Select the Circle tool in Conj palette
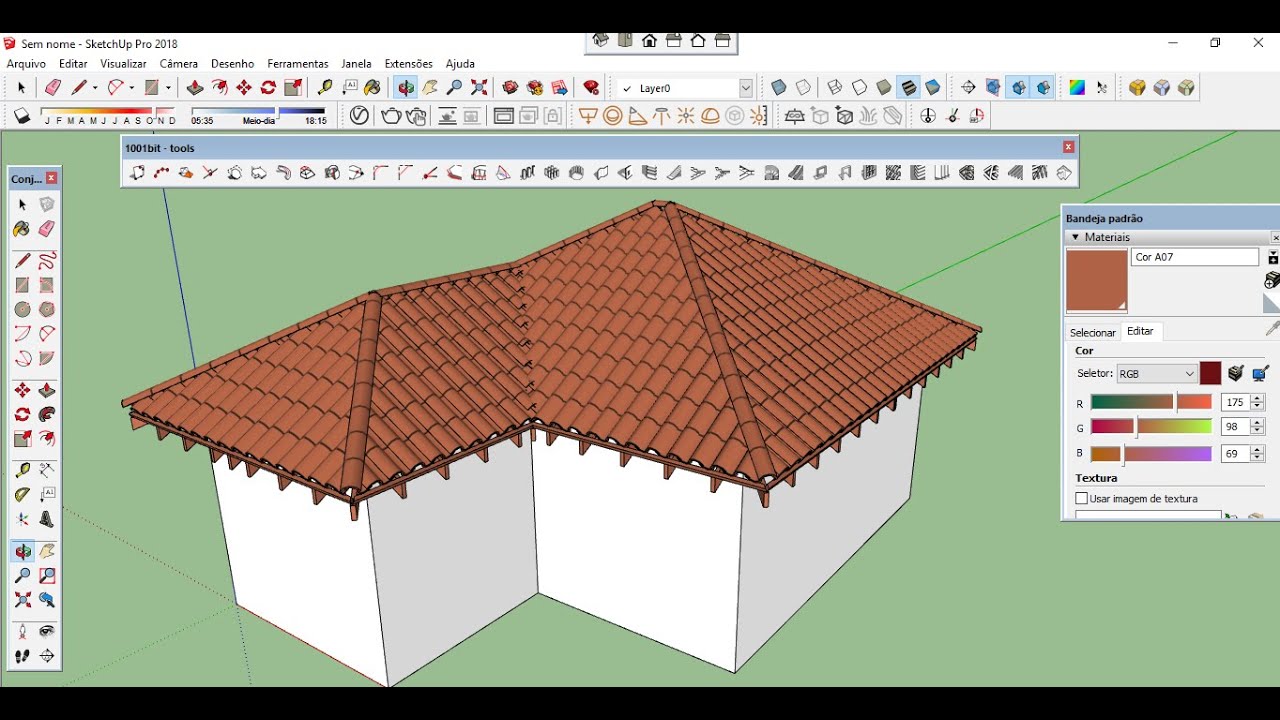This screenshot has width=1280, height=720. coord(22,309)
